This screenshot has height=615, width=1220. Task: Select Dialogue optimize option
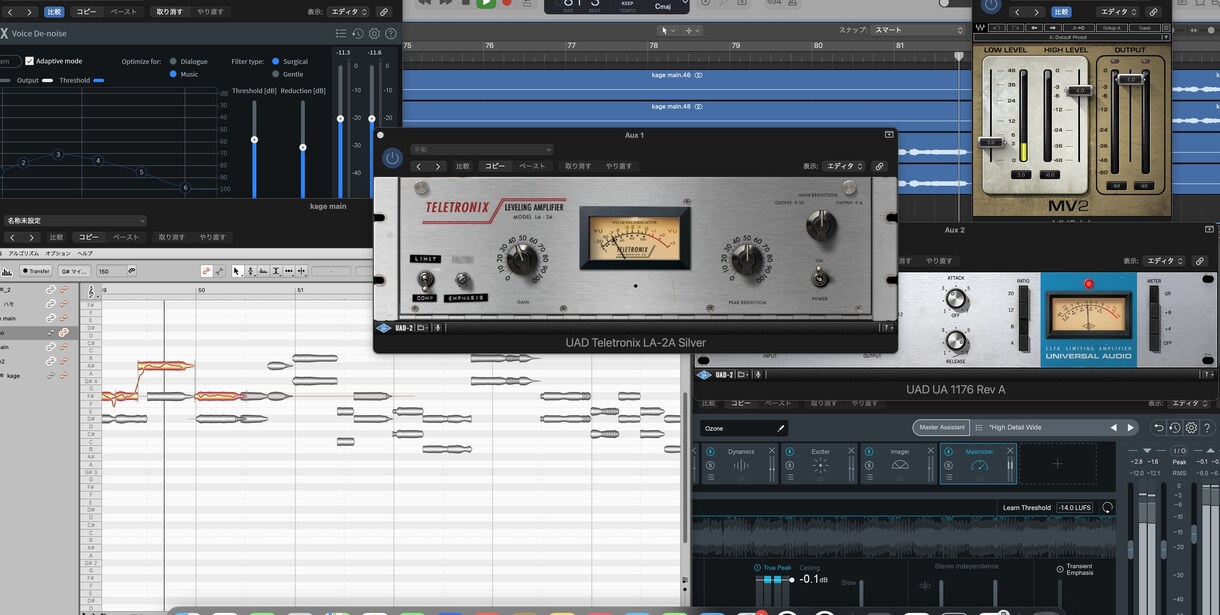pyautogui.click(x=173, y=61)
